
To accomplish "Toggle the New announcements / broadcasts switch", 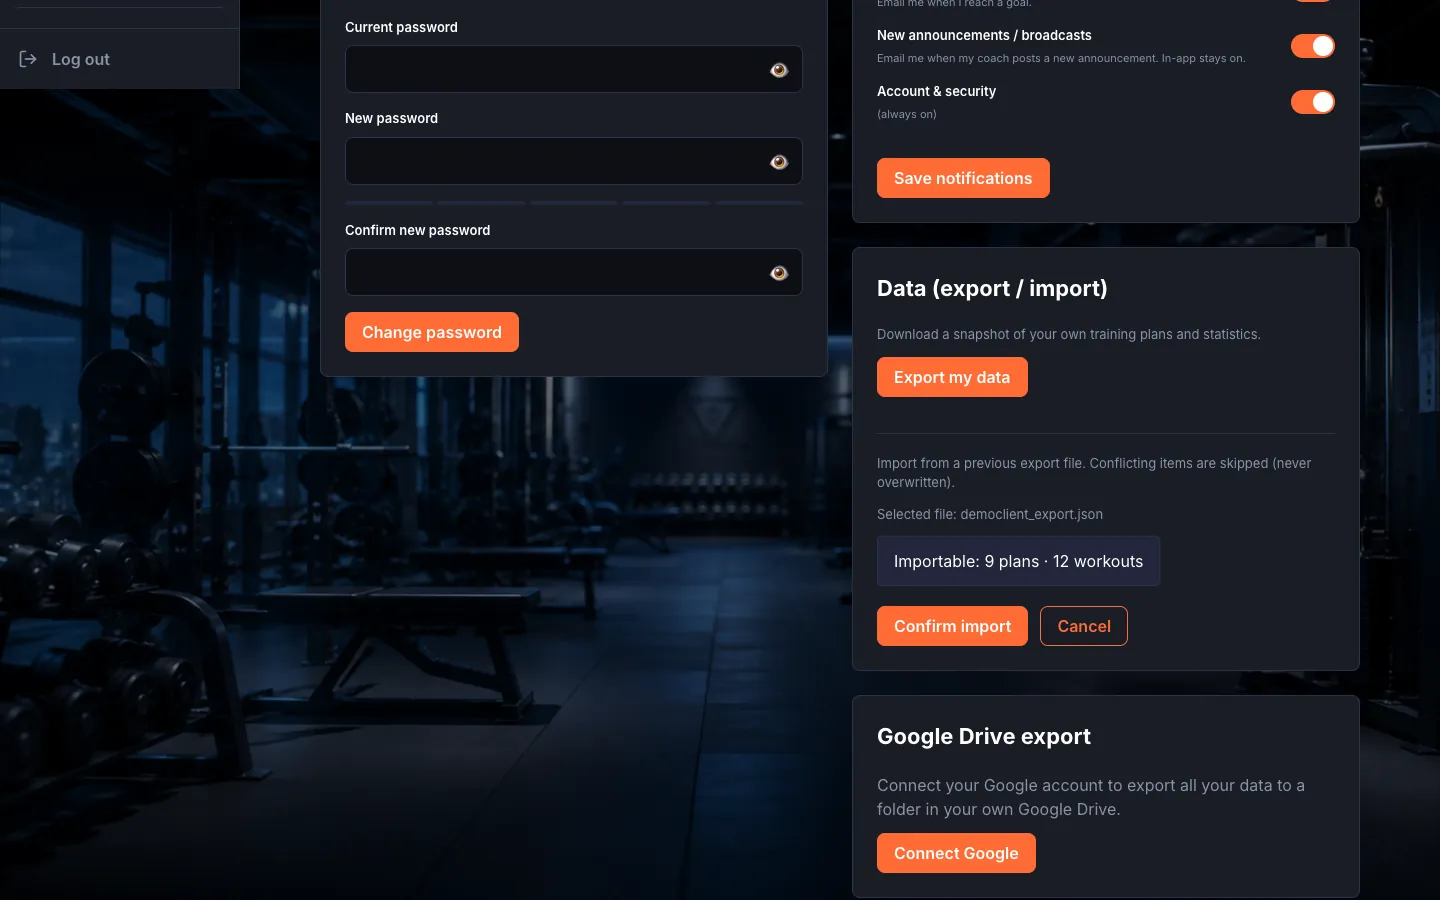I will pos(1312,46).
